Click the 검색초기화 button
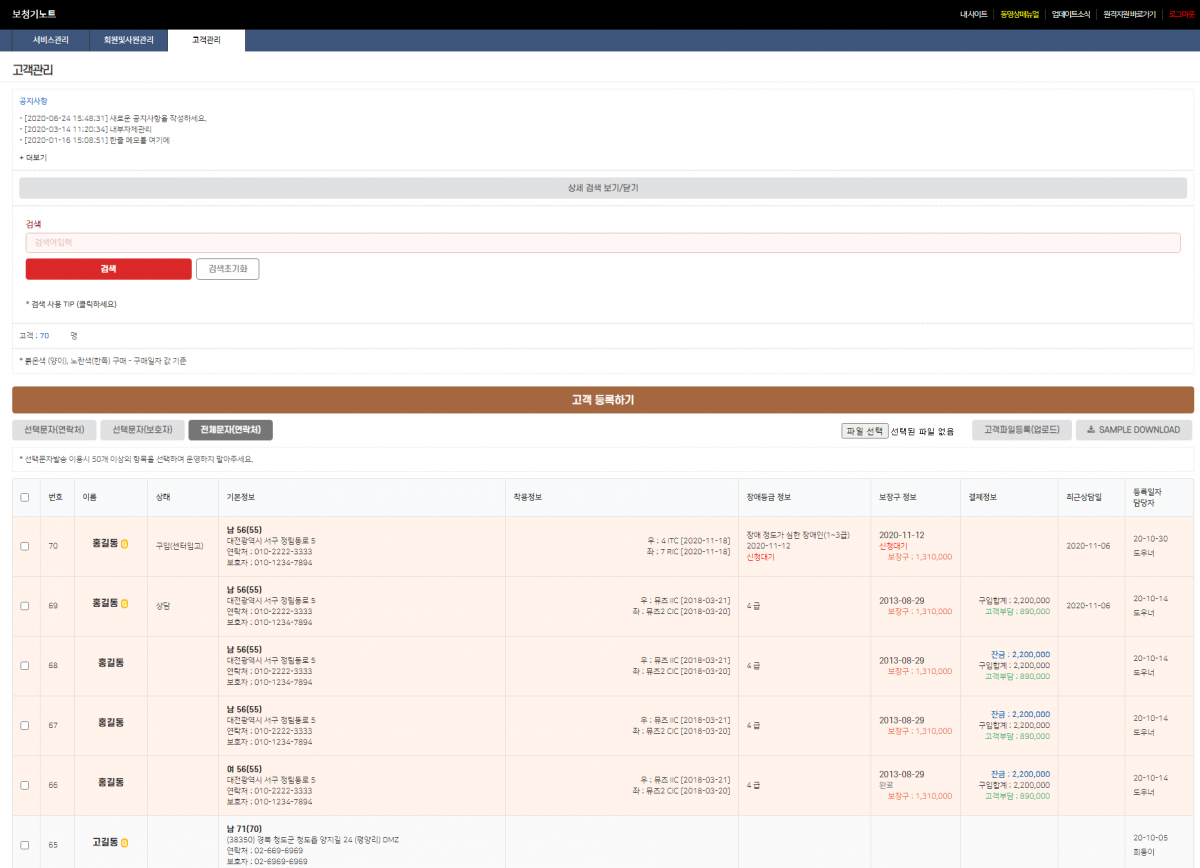Screen dimensions: 1200x868 (x=227, y=269)
